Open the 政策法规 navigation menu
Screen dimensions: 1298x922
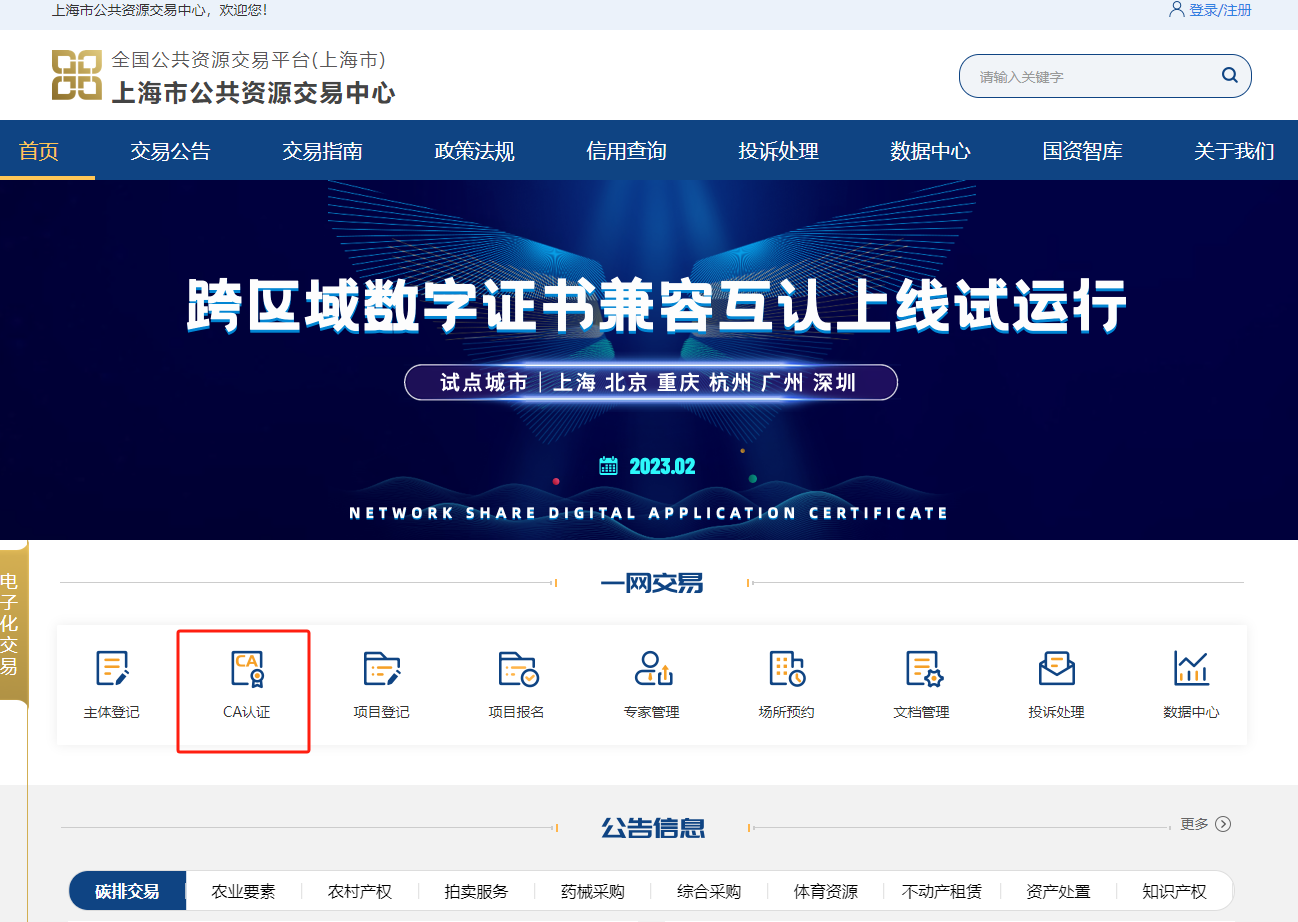coord(474,150)
